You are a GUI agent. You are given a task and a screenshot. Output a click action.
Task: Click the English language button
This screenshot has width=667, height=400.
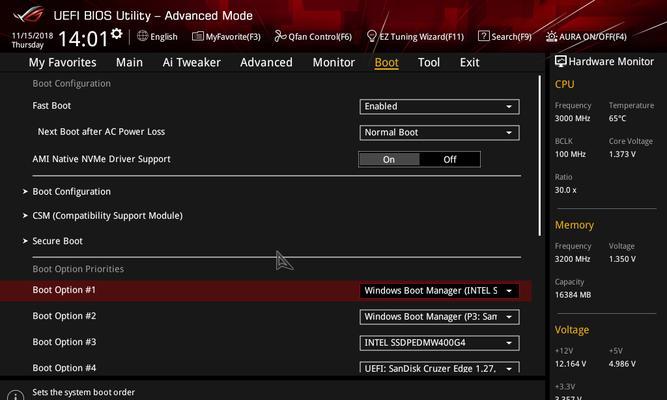164,37
